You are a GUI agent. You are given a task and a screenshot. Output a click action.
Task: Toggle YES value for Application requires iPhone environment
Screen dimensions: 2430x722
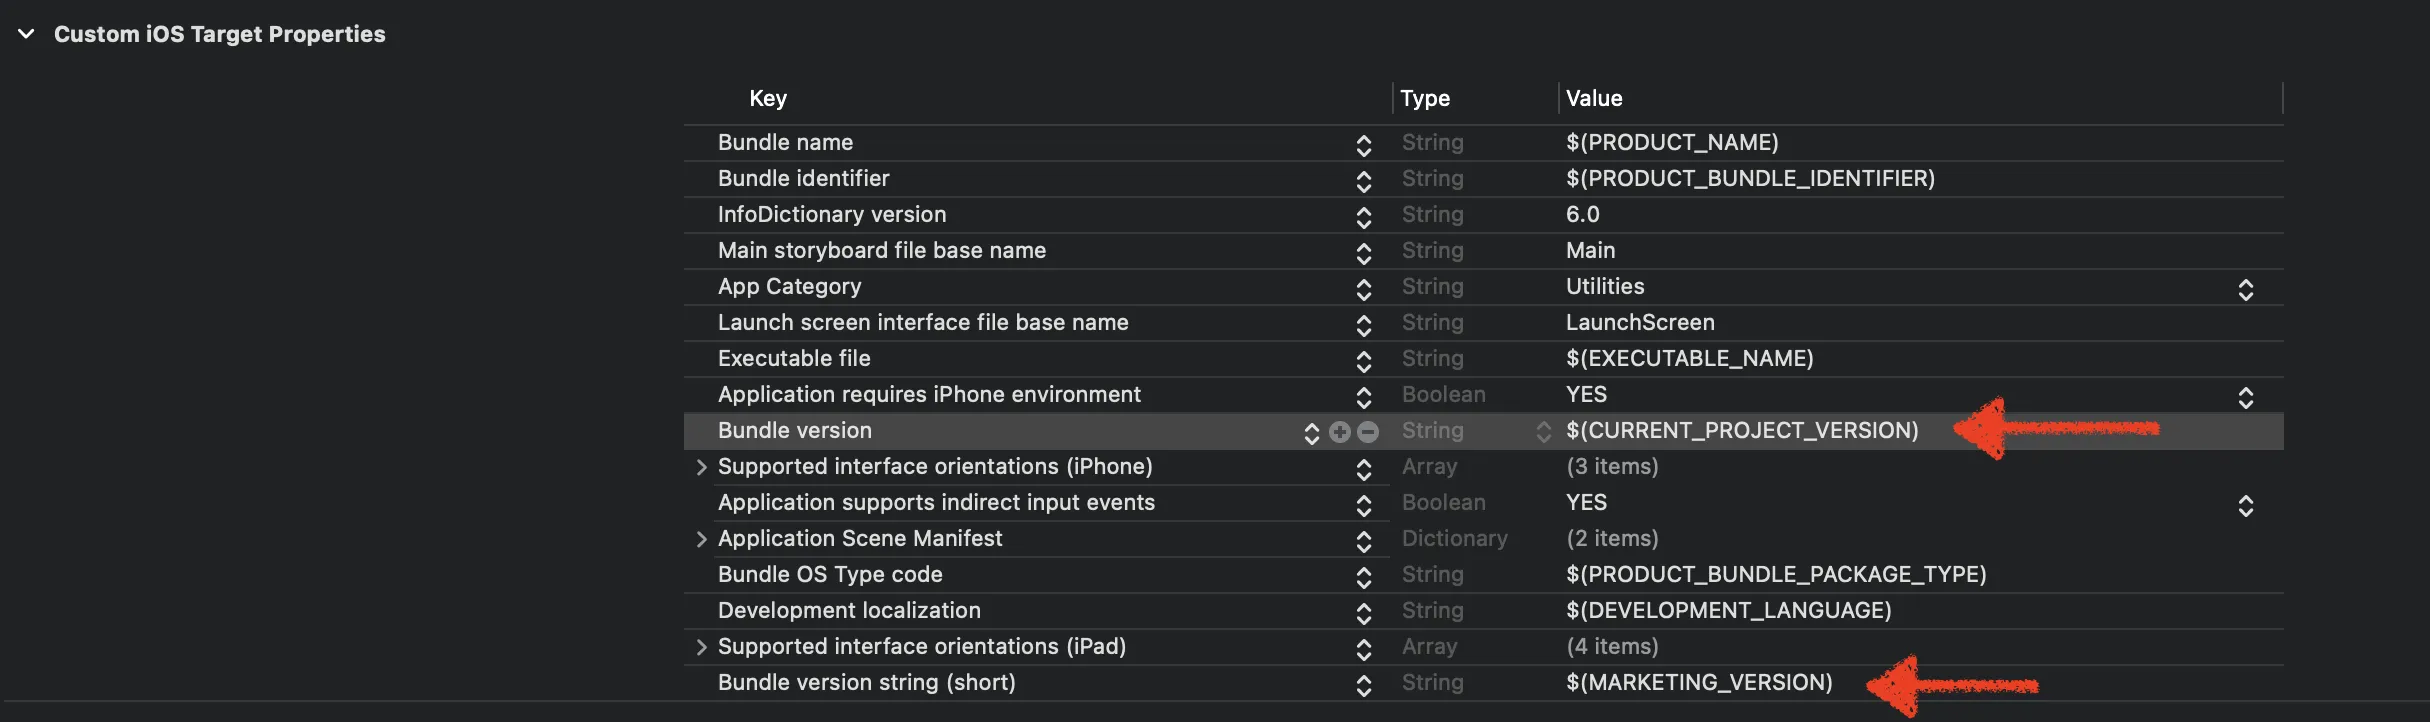pyautogui.click(x=2245, y=397)
